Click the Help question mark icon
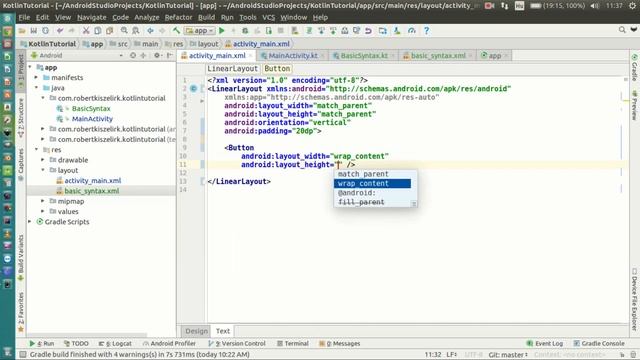Image resolution: width=640 pixels, height=360 pixels. pyautogui.click(x=426, y=31)
